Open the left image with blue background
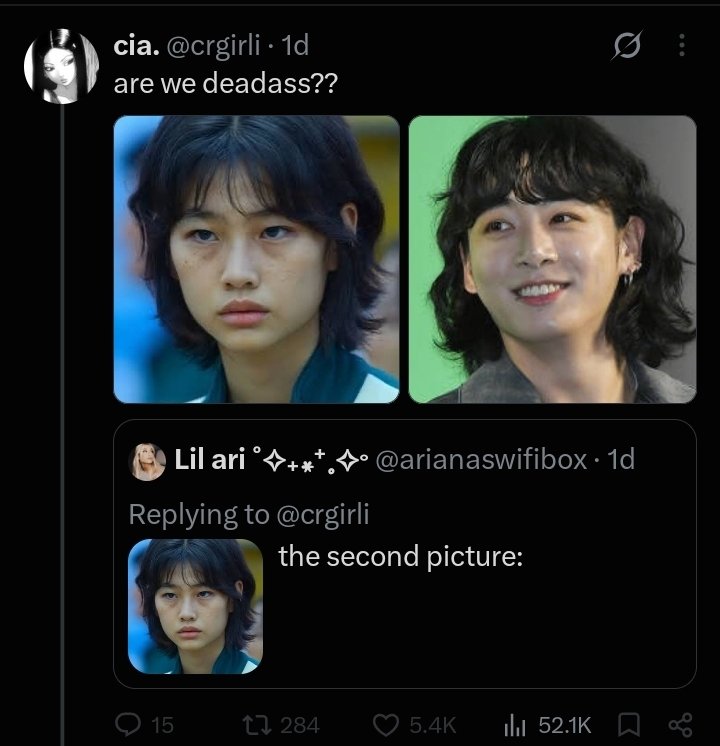This screenshot has width=720, height=746. coord(256,259)
